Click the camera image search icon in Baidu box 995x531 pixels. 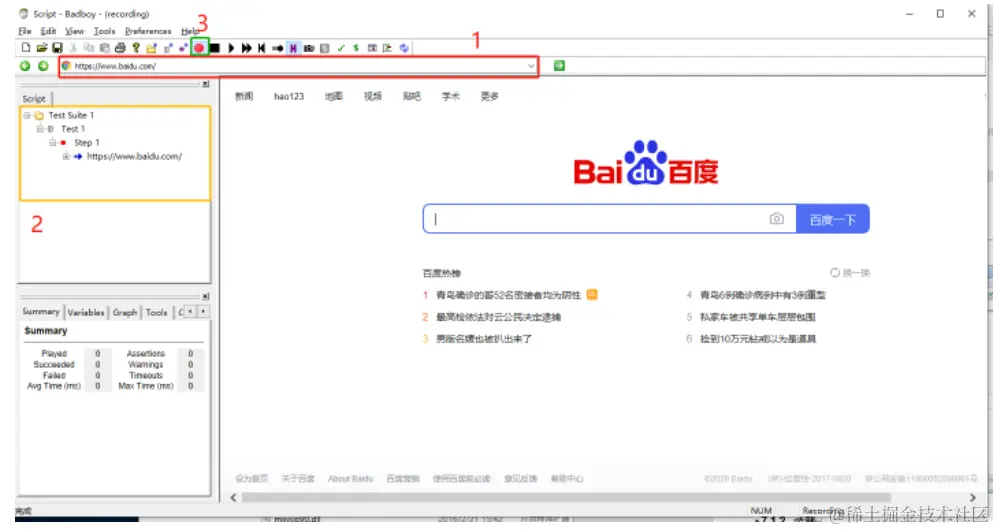click(776, 219)
